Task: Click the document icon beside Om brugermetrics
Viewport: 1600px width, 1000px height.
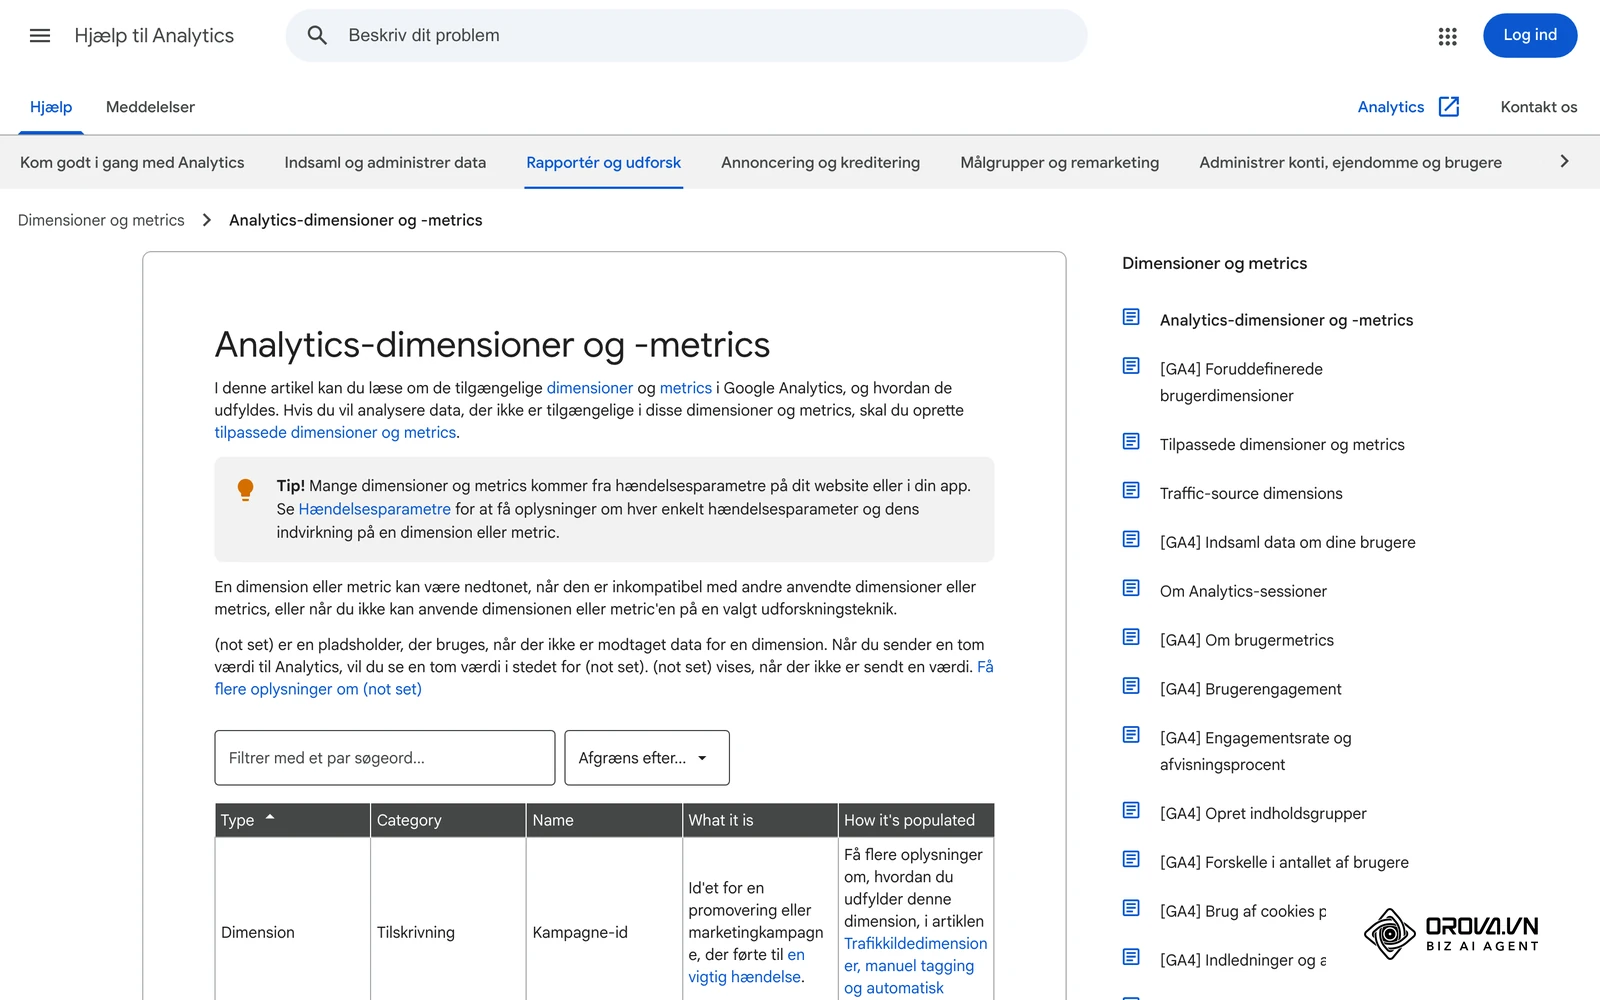Action: (x=1131, y=638)
